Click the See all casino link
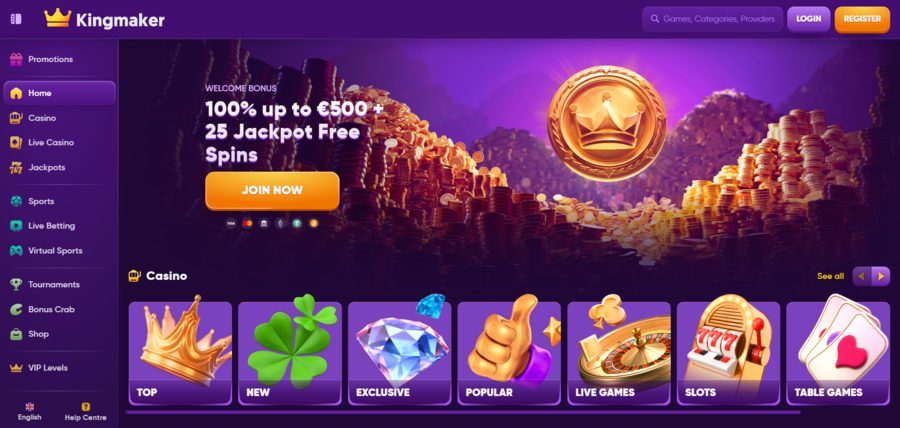900x428 pixels. click(831, 277)
